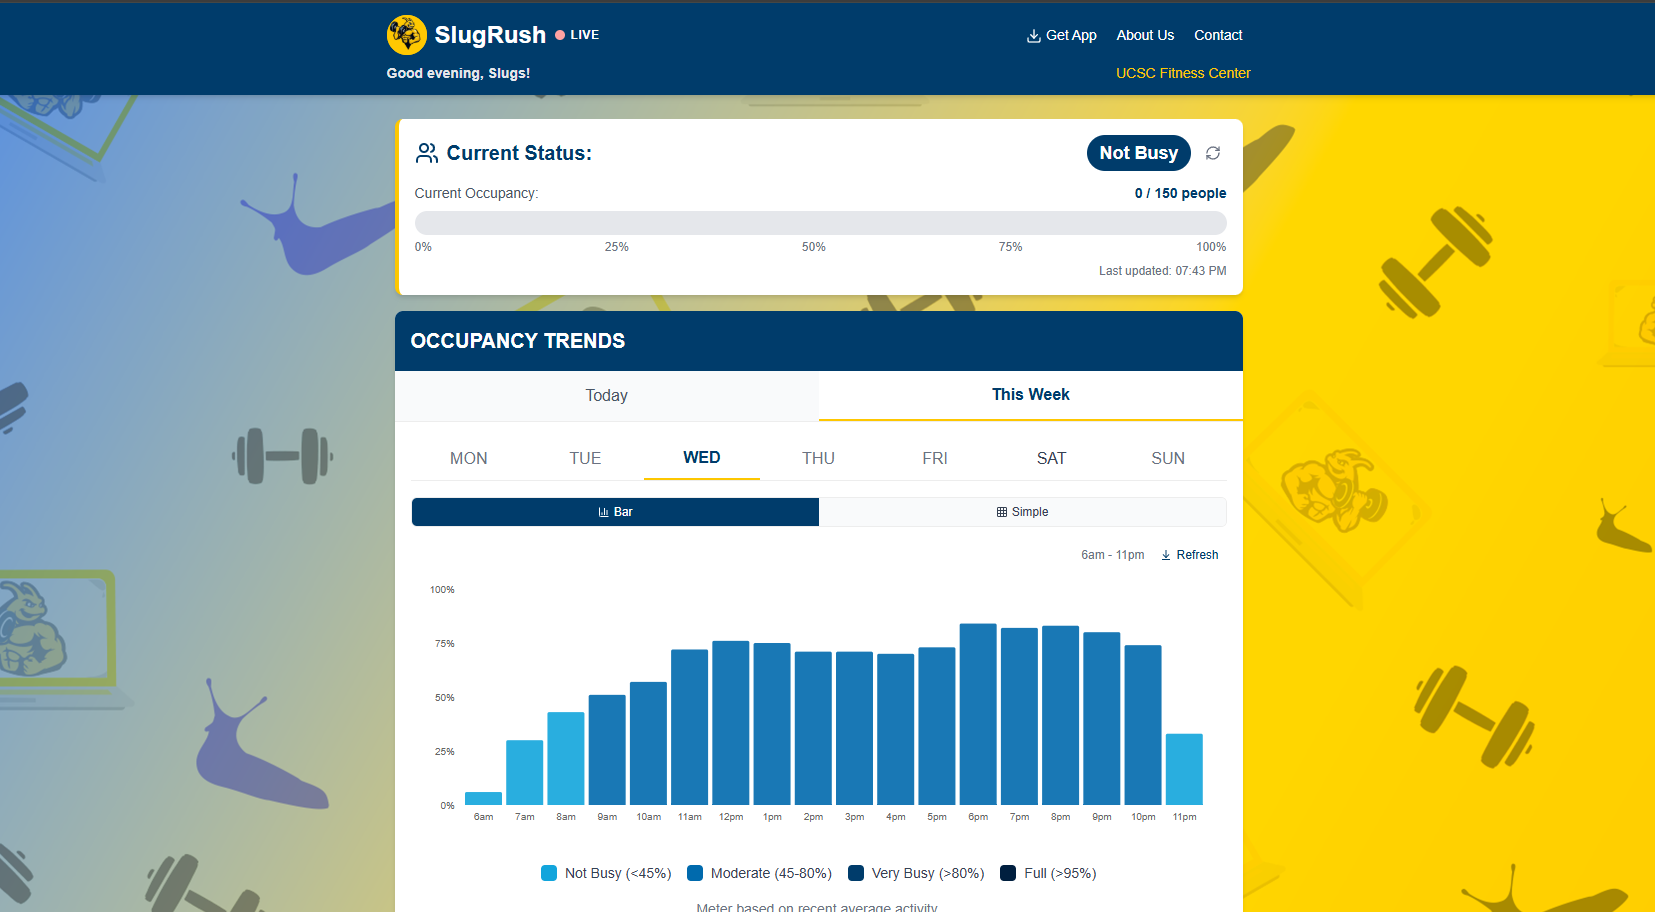Click the 5pm bar in chart
This screenshot has height=912, width=1655.
coord(937,726)
